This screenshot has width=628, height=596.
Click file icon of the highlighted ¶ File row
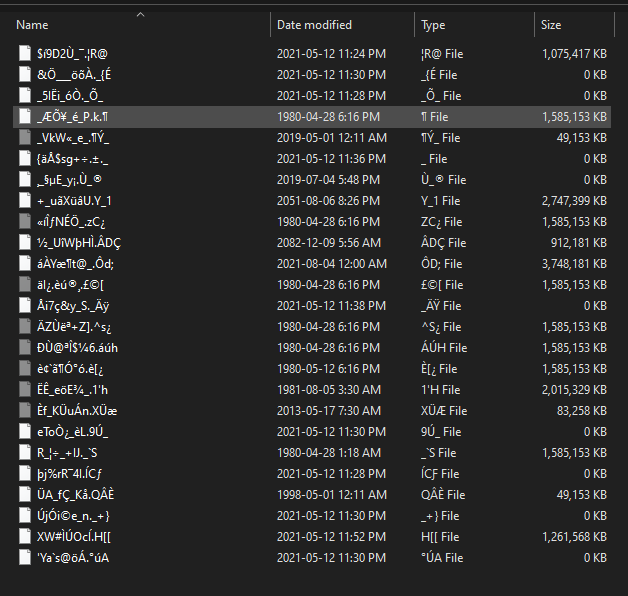25,116
